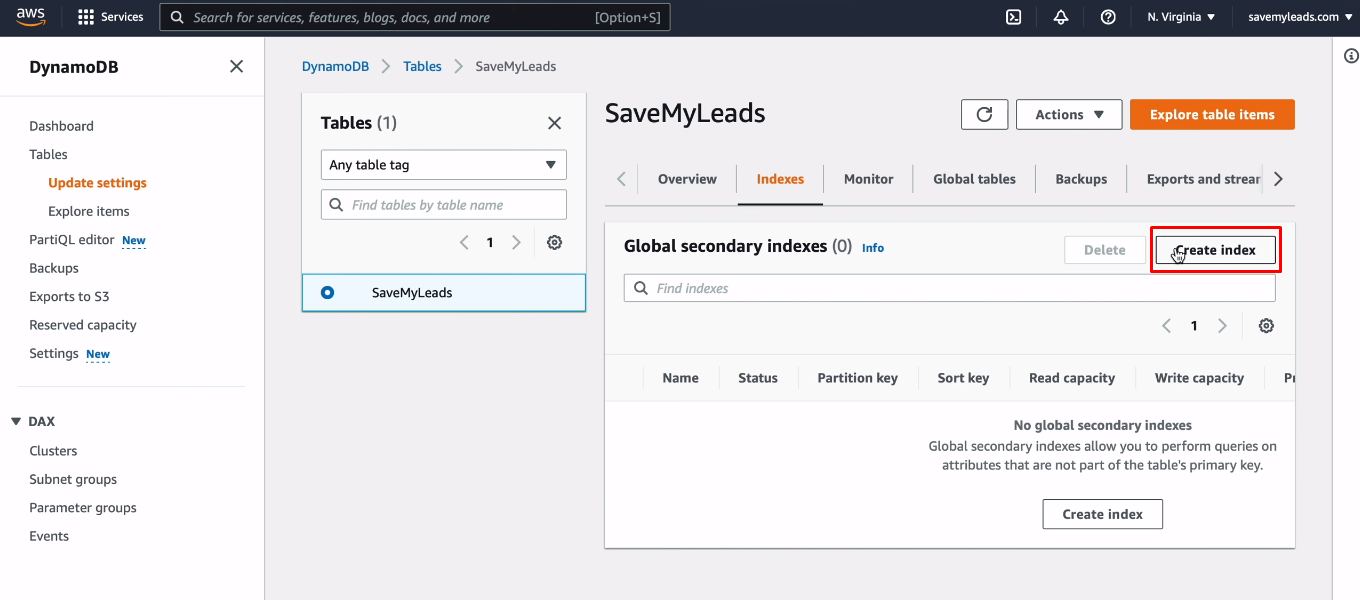Click the Create index button in empty state
This screenshot has width=1360, height=600.
coord(1102,514)
